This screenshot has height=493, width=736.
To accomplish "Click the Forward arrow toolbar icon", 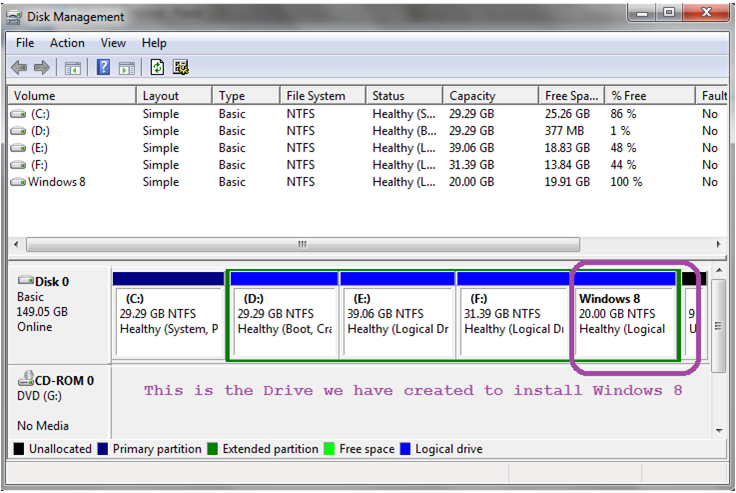I will click(x=42, y=68).
